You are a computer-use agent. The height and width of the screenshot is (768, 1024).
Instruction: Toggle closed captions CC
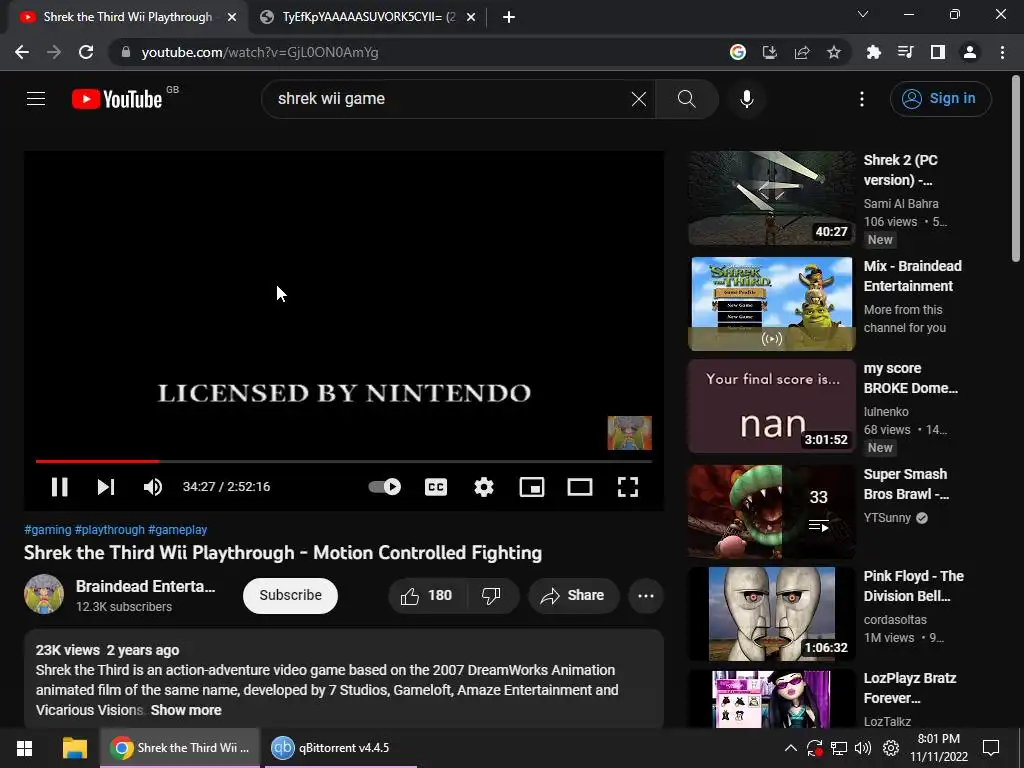[x=436, y=487]
